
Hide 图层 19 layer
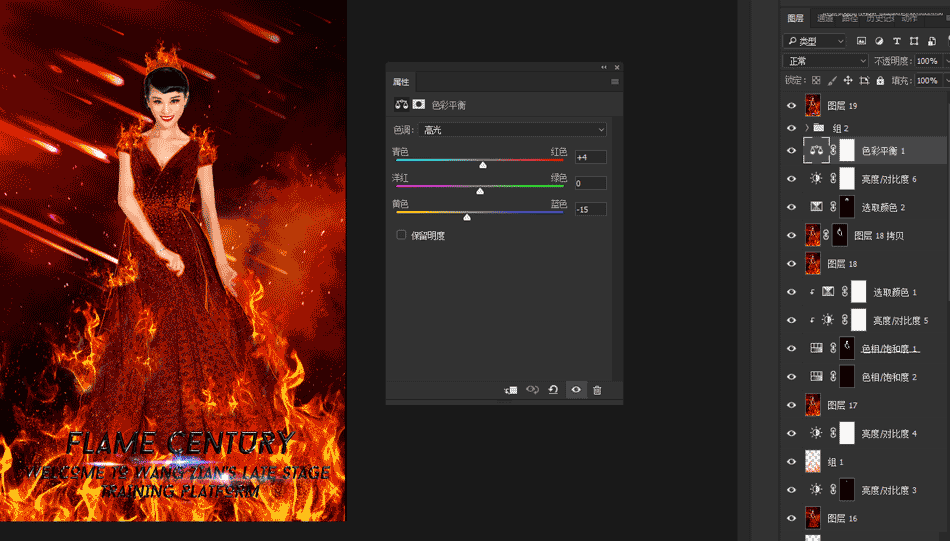click(x=791, y=105)
